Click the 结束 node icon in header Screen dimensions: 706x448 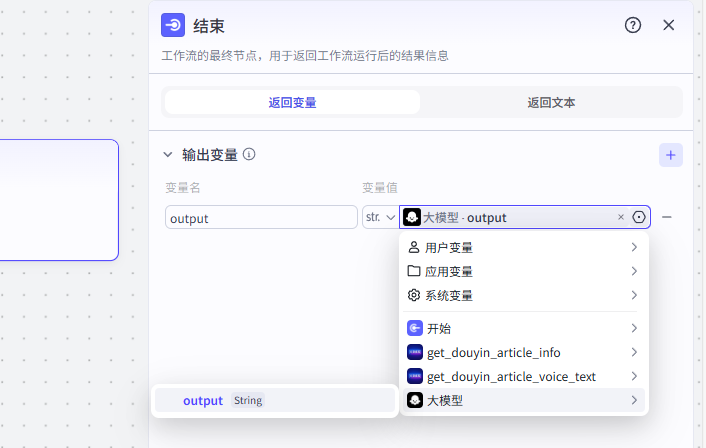coord(173,25)
